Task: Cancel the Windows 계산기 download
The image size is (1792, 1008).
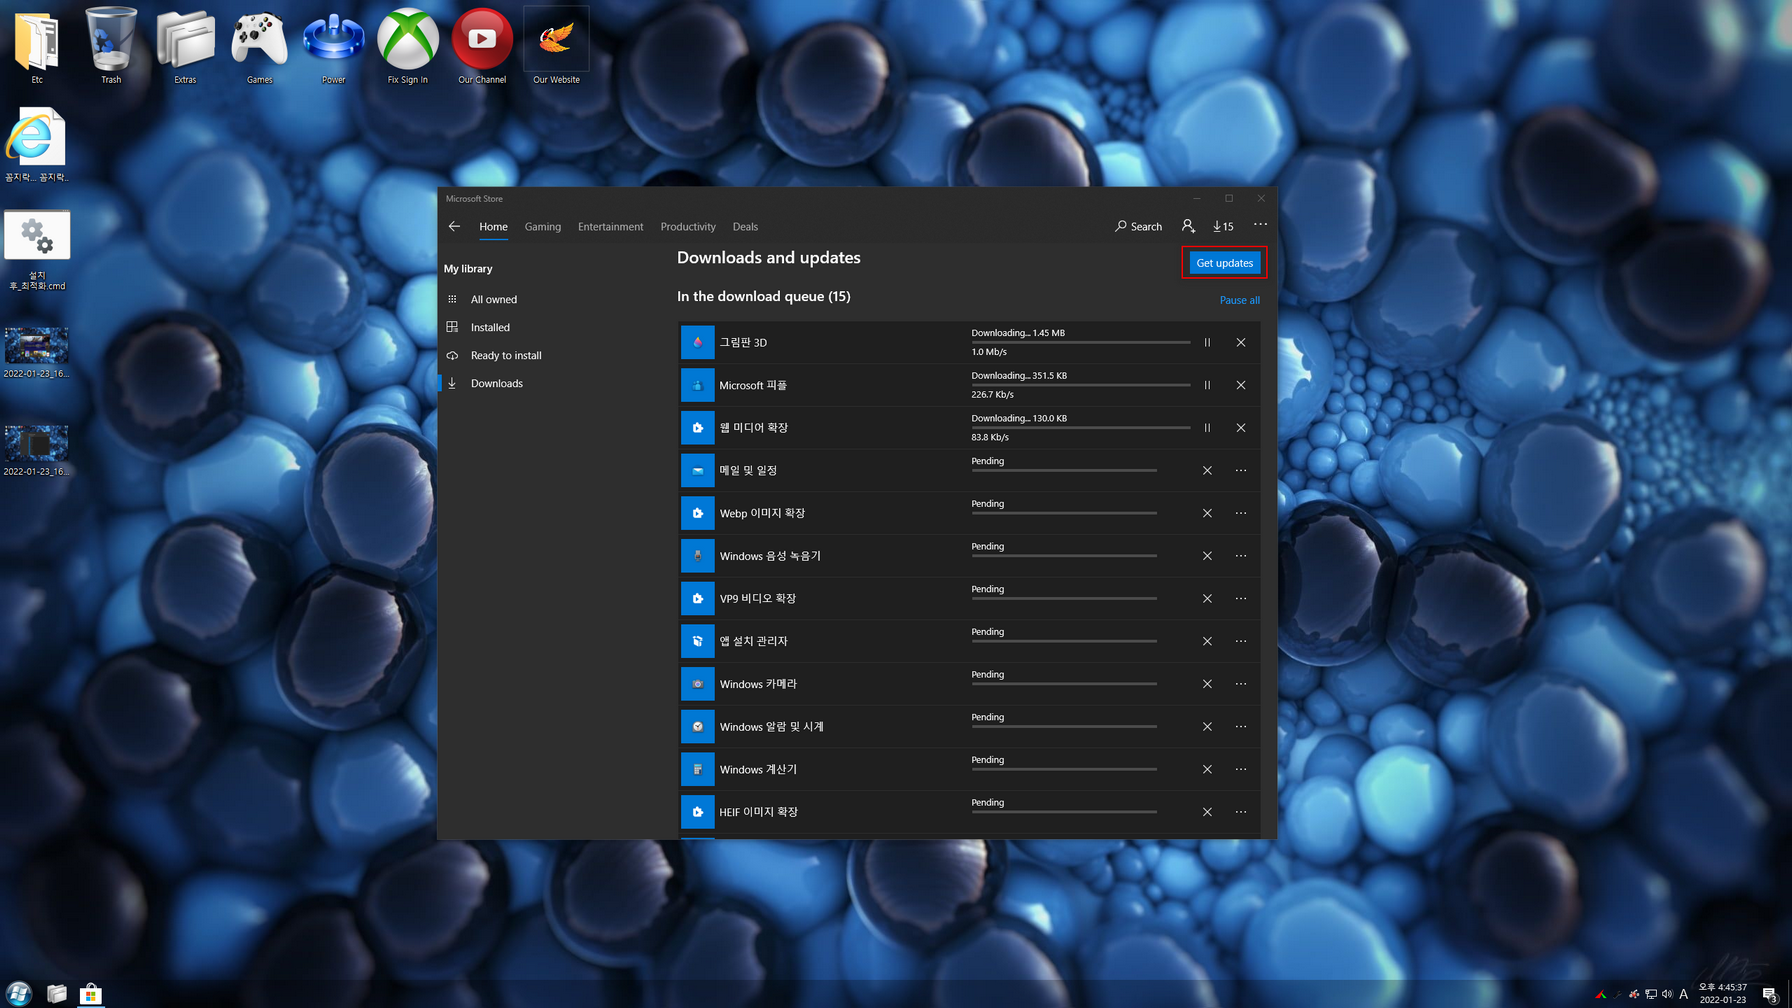Action: [1207, 769]
